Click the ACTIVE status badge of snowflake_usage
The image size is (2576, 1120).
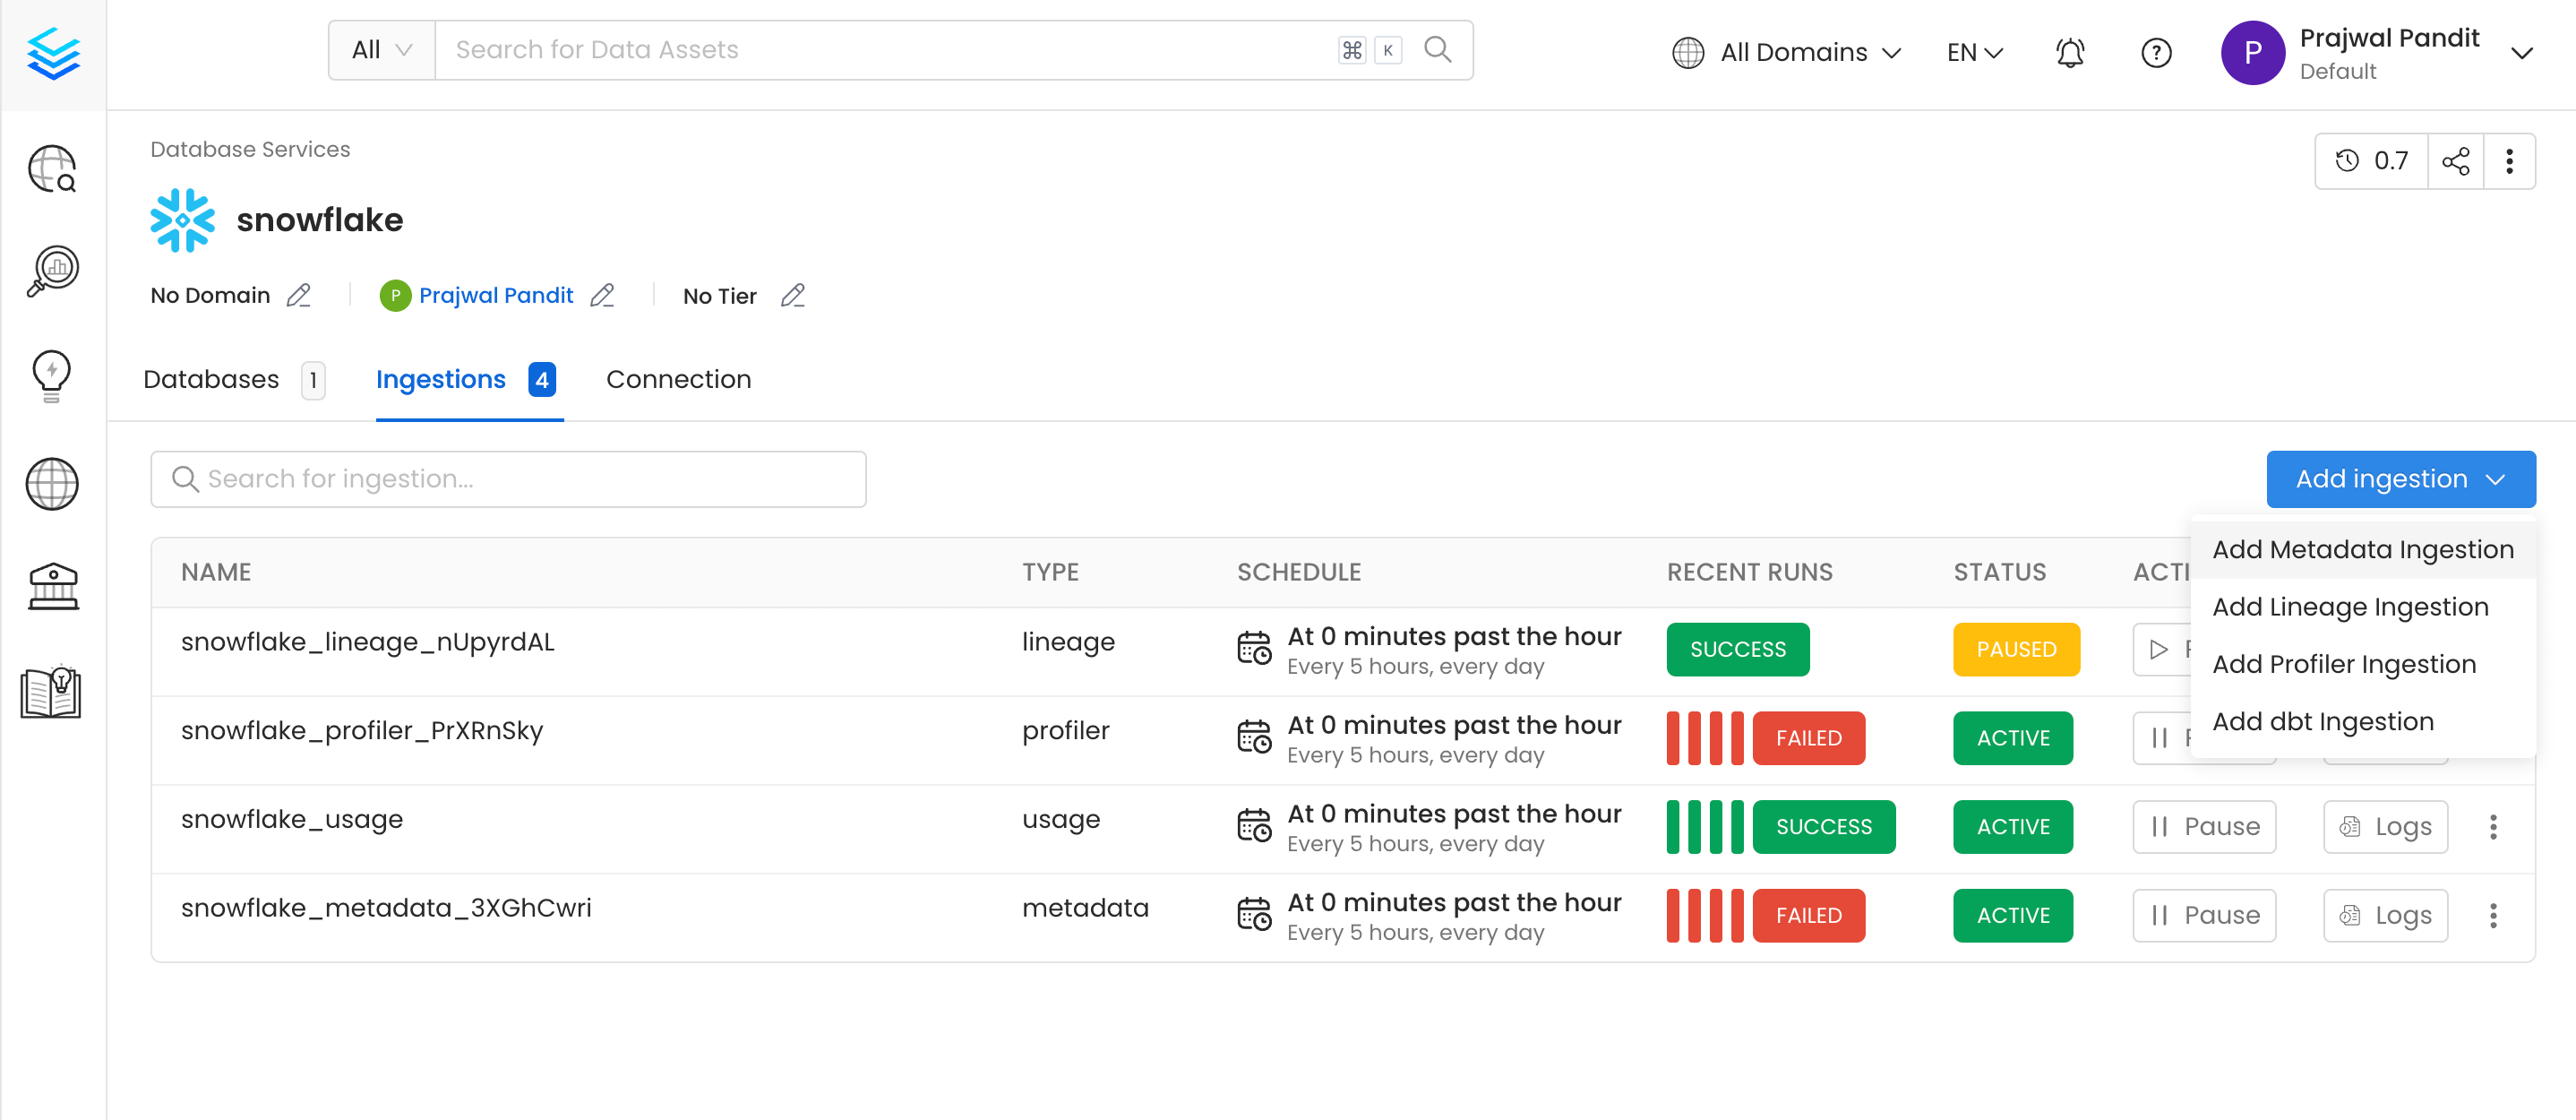(2013, 827)
